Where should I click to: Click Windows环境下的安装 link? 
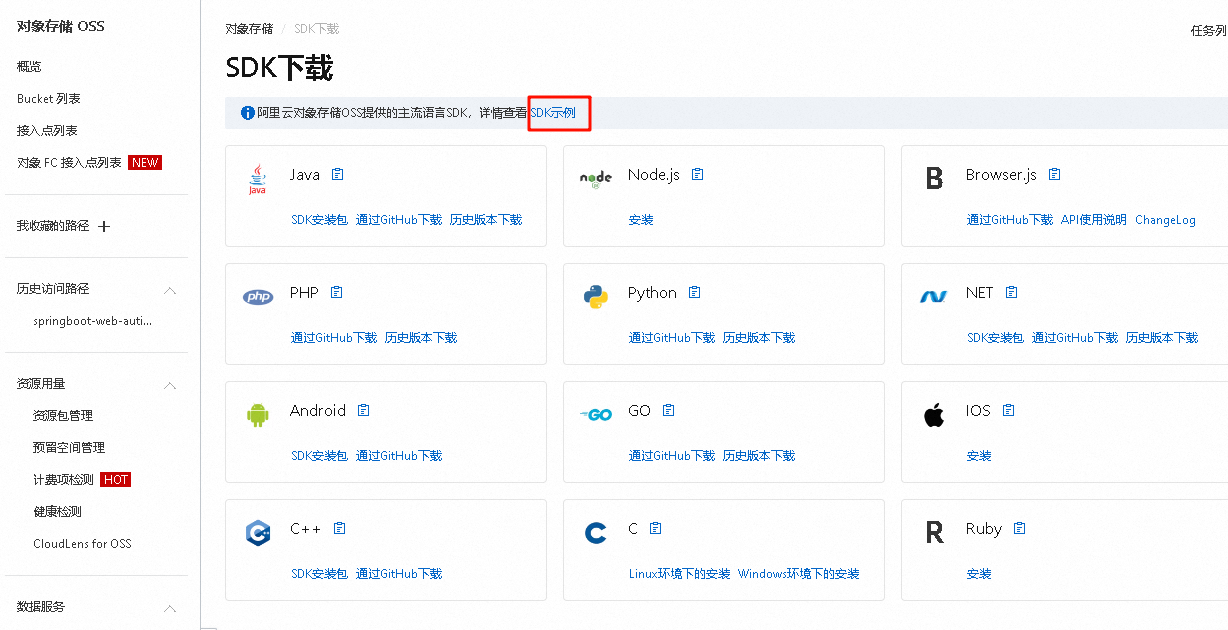(799, 573)
